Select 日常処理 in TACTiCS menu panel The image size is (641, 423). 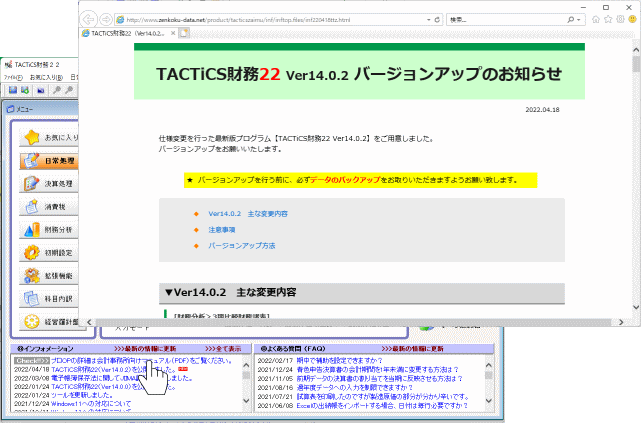49,161
